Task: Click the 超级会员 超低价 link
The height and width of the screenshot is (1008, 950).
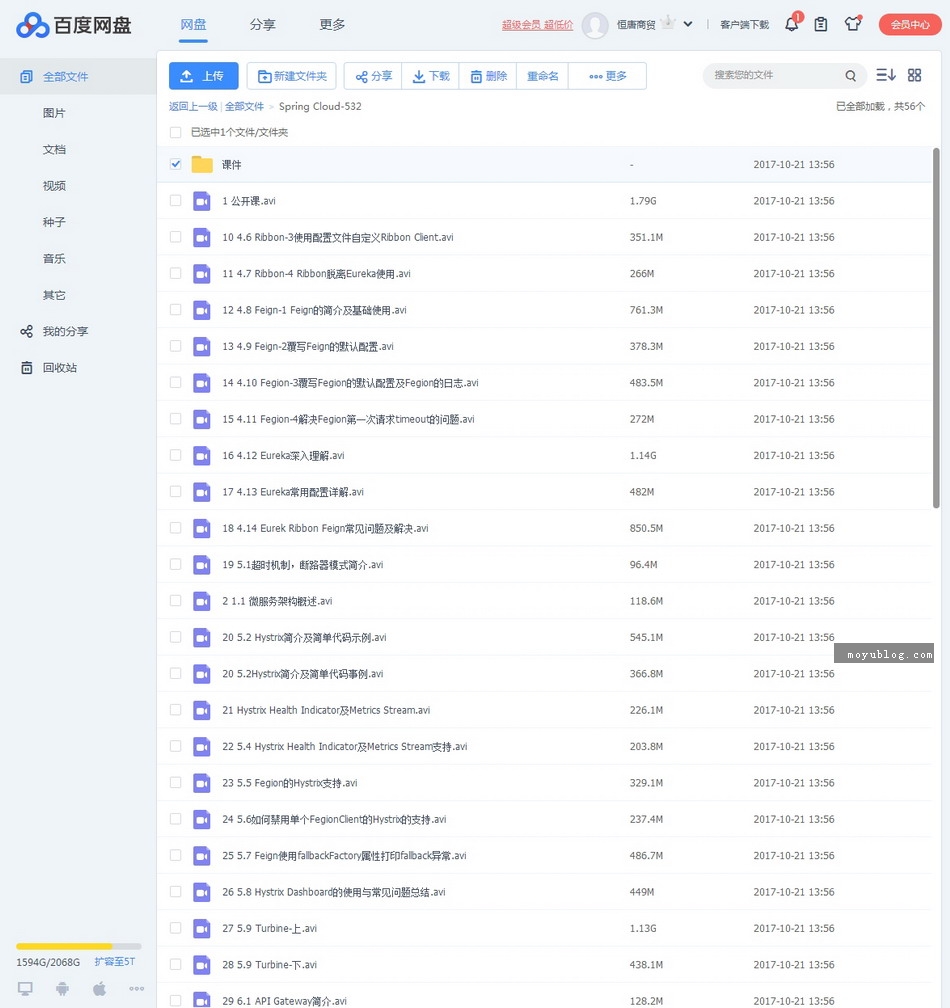Action: [x=537, y=24]
